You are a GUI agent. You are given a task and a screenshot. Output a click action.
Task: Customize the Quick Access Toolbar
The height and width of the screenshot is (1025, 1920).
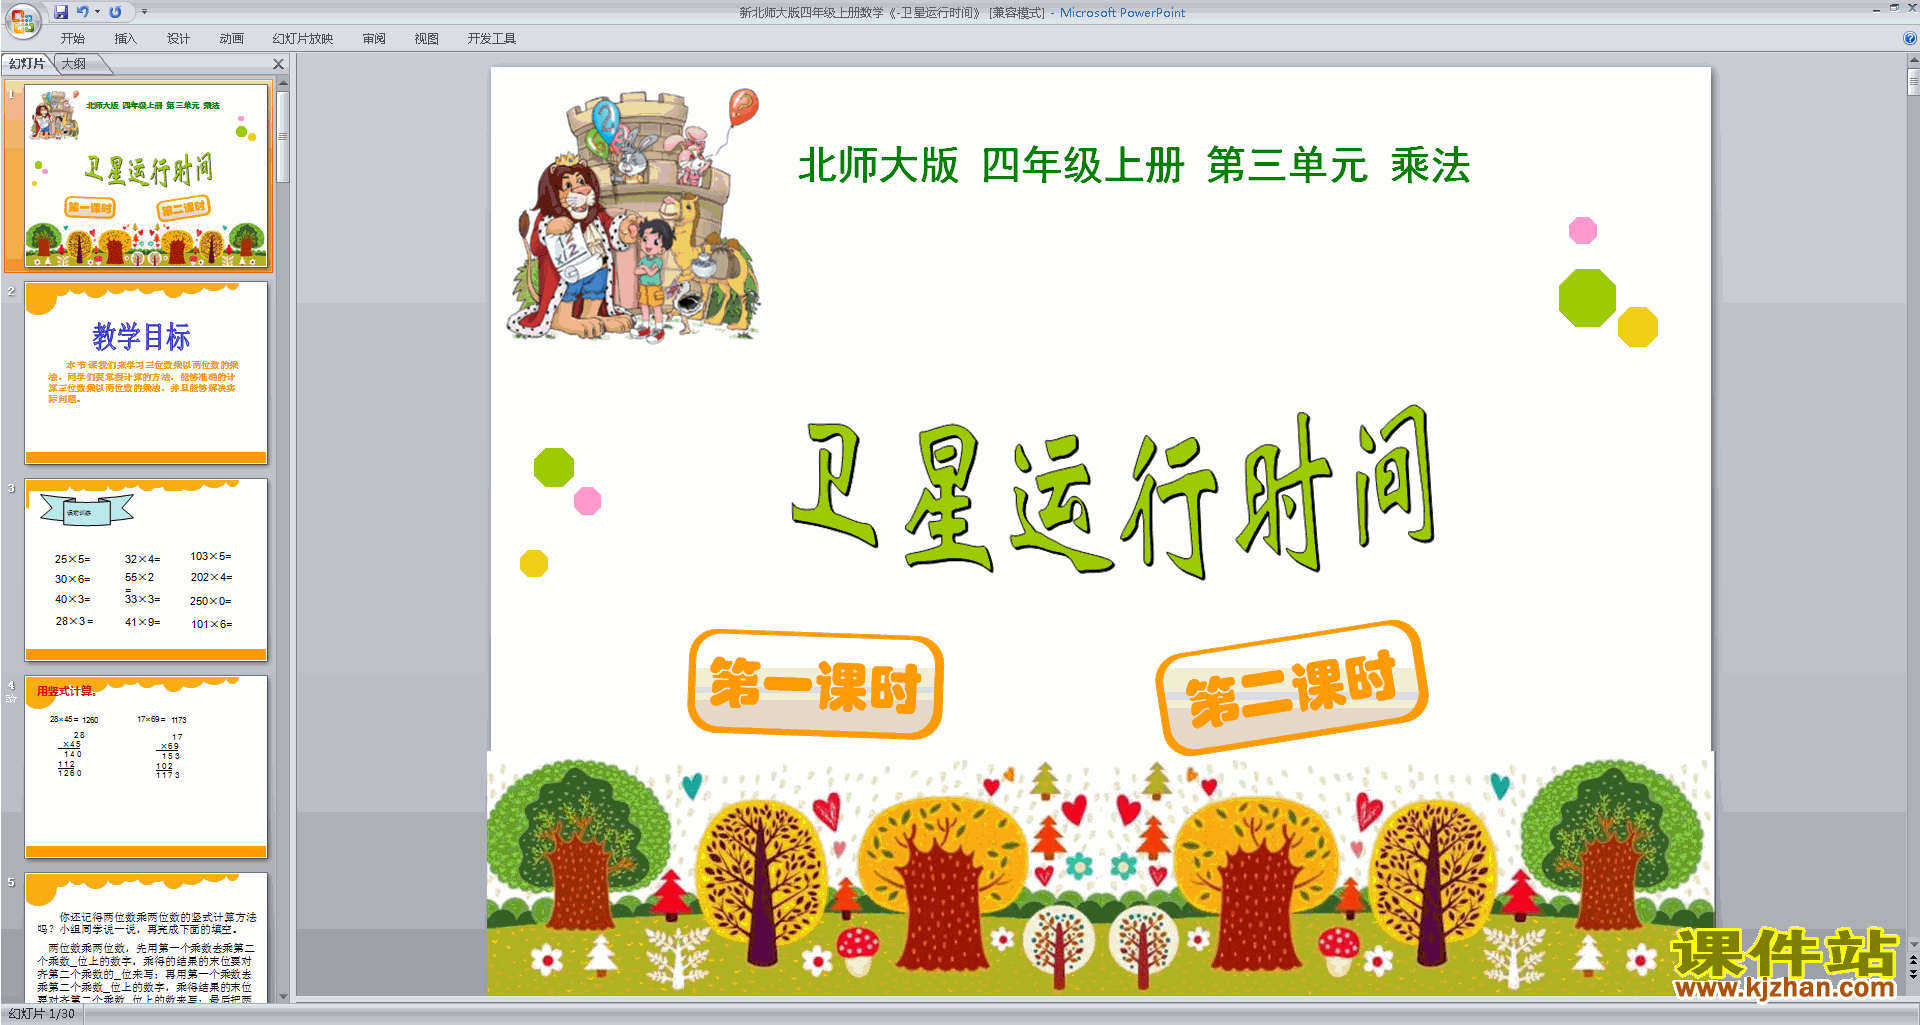pyautogui.click(x=144, y=12)
